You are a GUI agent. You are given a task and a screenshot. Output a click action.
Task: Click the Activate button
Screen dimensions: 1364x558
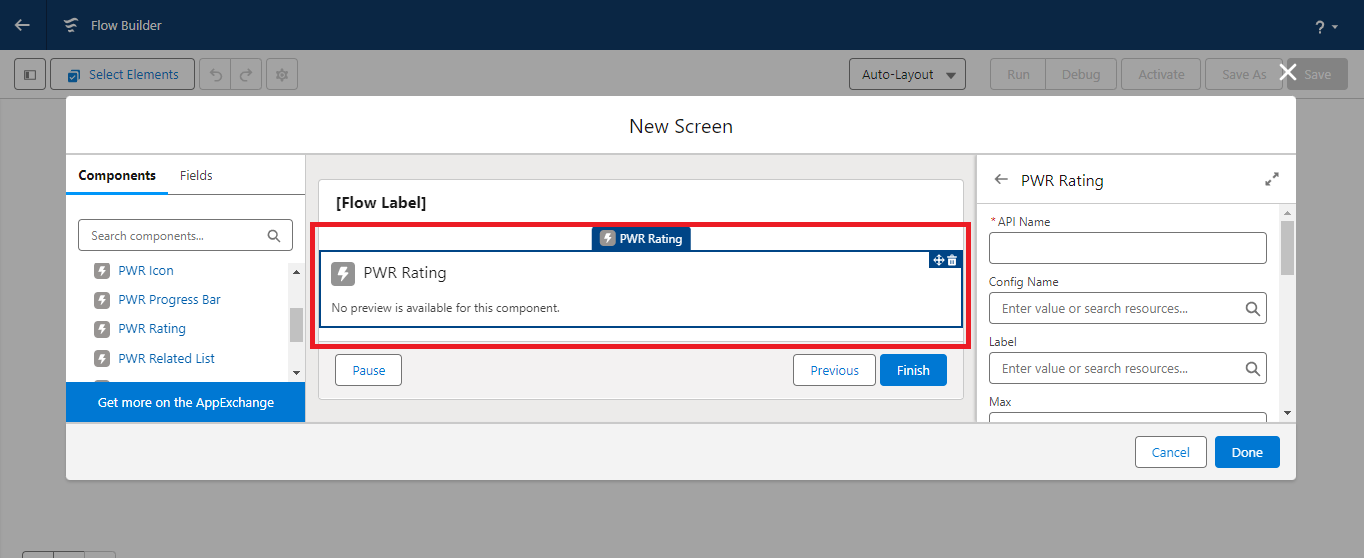click(x=1161, y=74)
